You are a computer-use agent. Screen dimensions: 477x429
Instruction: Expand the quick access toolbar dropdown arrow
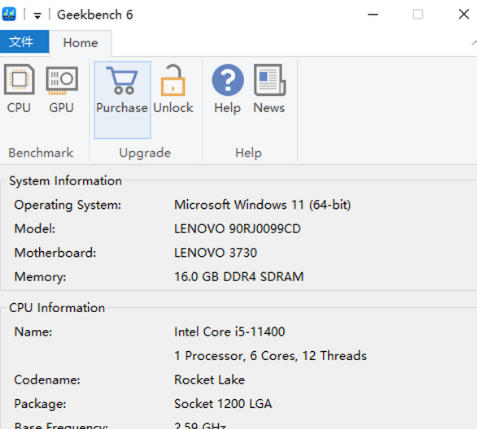coord(37,15)
